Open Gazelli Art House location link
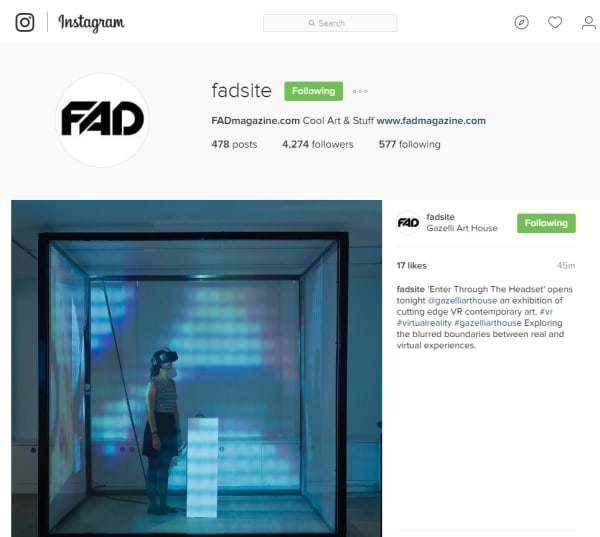Image resolution: width=600 pixels, height=537 pixels. pos(462,228)
